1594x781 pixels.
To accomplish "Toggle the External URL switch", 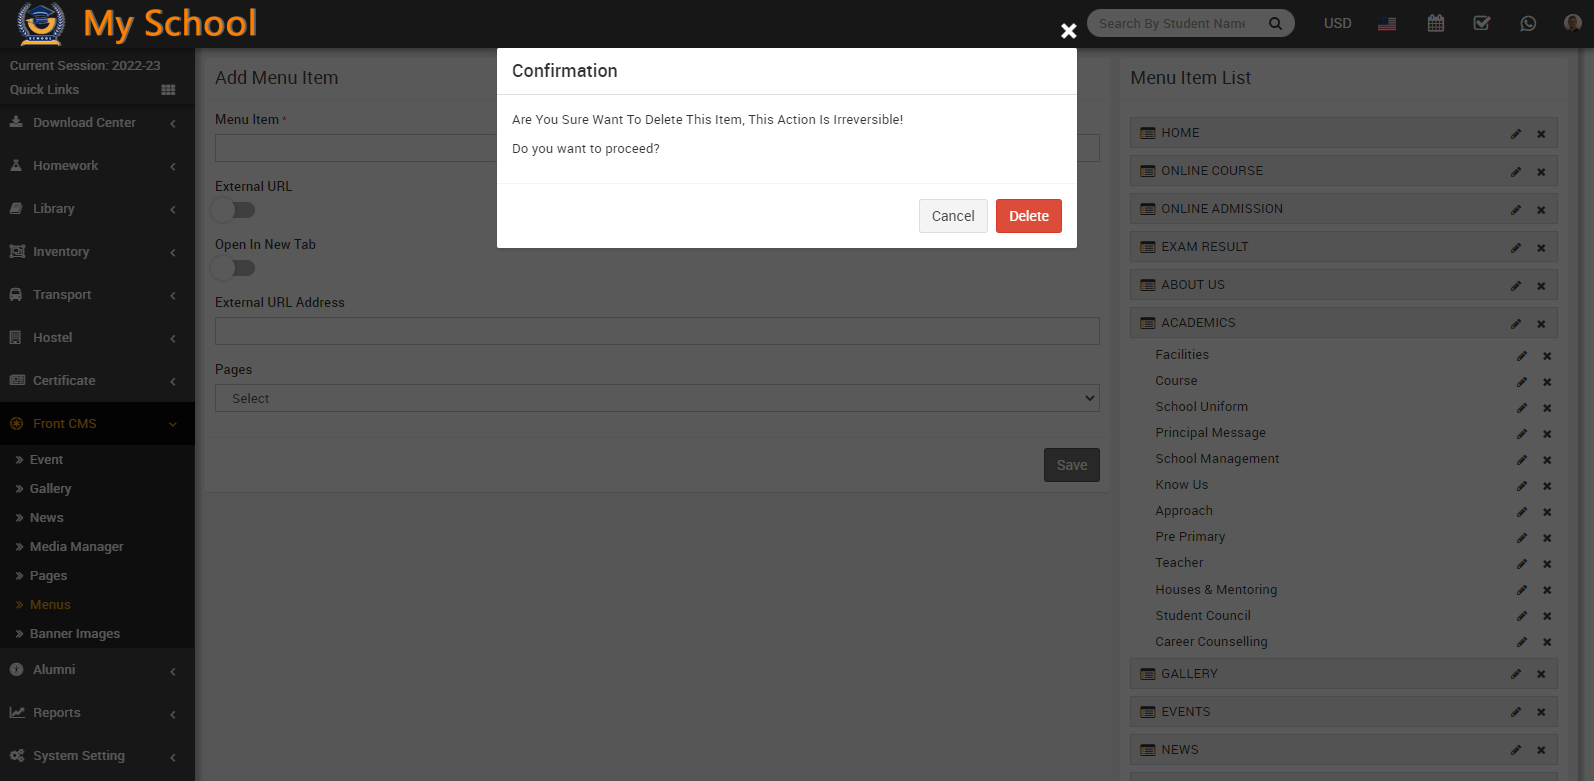I will [x=234, y=210].
